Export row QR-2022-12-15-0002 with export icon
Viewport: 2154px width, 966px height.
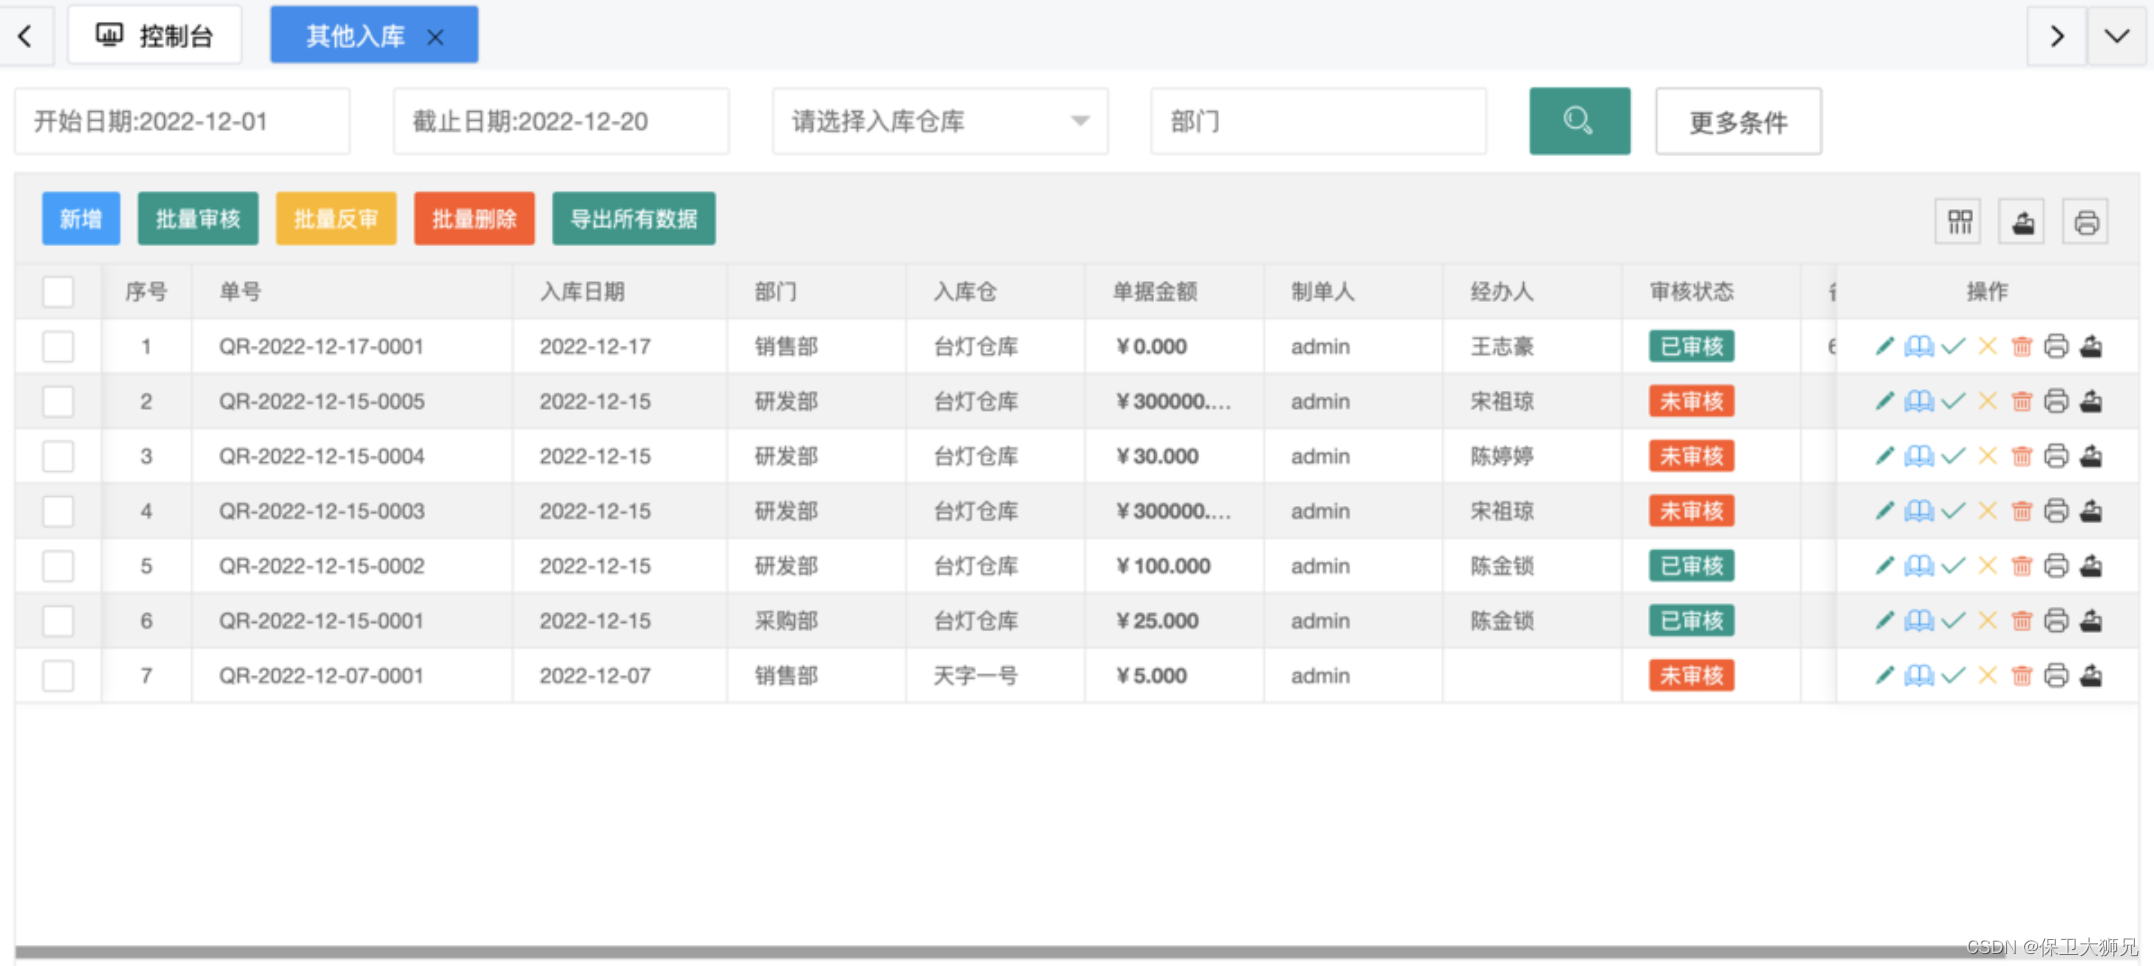pos(2091,566)
